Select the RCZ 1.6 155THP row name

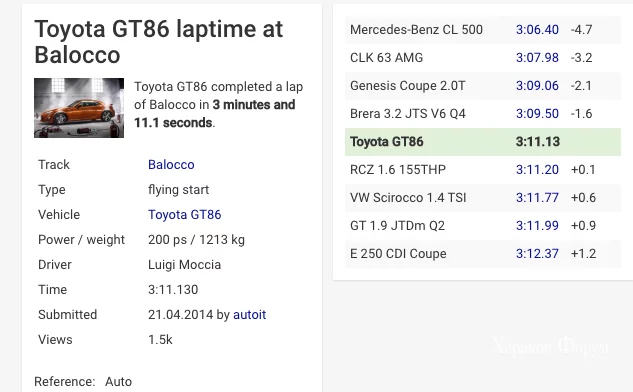click(x=398, y=170)
